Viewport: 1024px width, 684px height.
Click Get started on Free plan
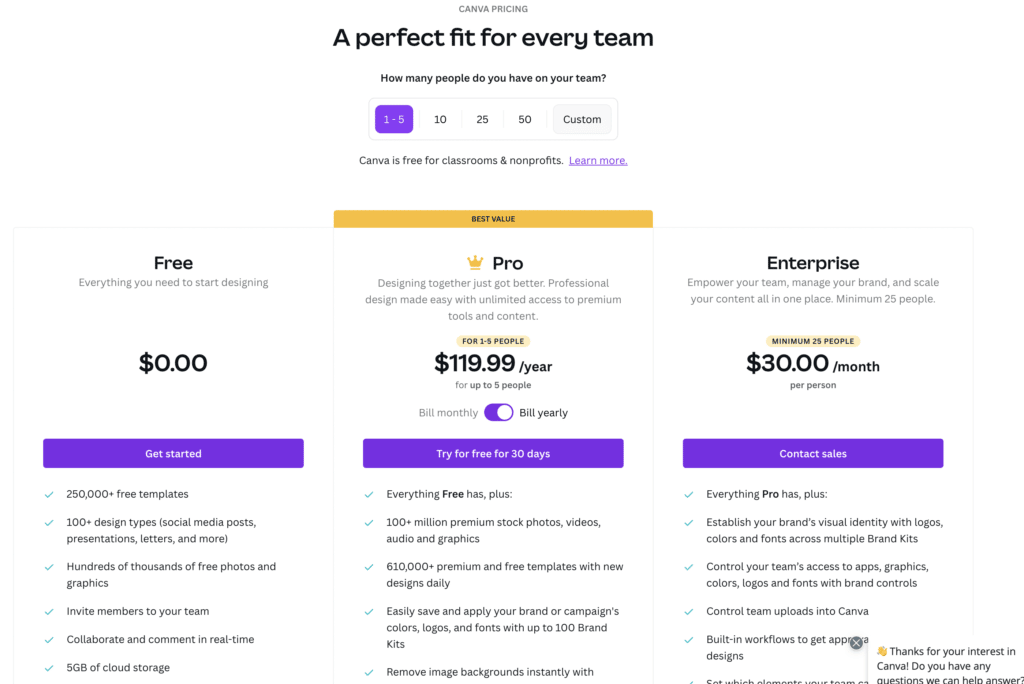click(173, 453)
